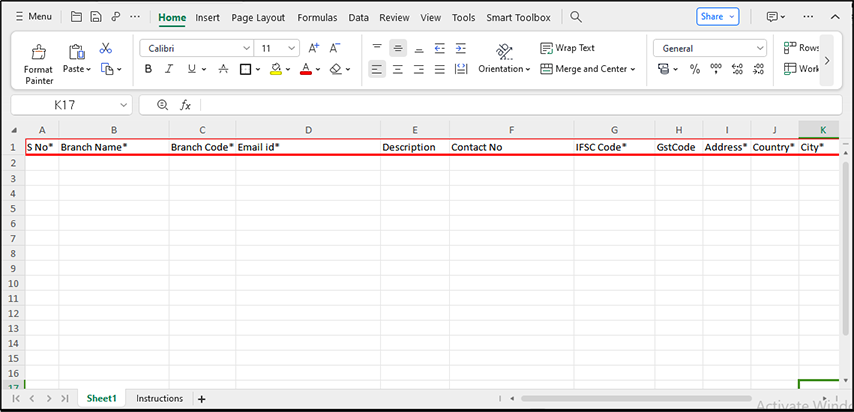Screen dimensions: 854x412
Task: Open the Page Layout ribbon tab
Action: tap(258, 17)
